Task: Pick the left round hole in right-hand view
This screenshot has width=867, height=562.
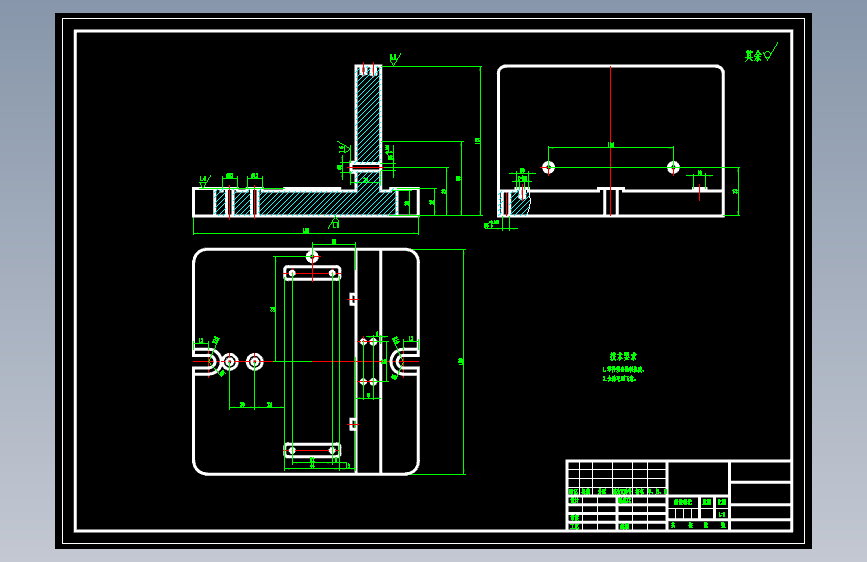Action: click(548, 167)
